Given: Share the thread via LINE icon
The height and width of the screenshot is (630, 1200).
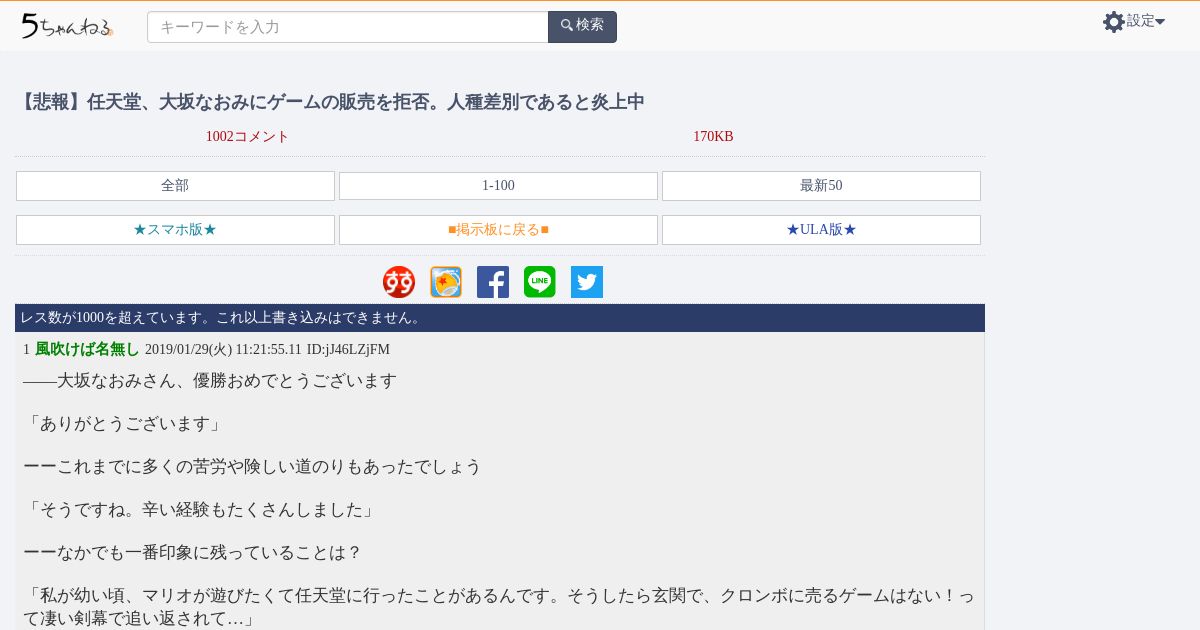Looking at the screenshot, I should 540,282.
